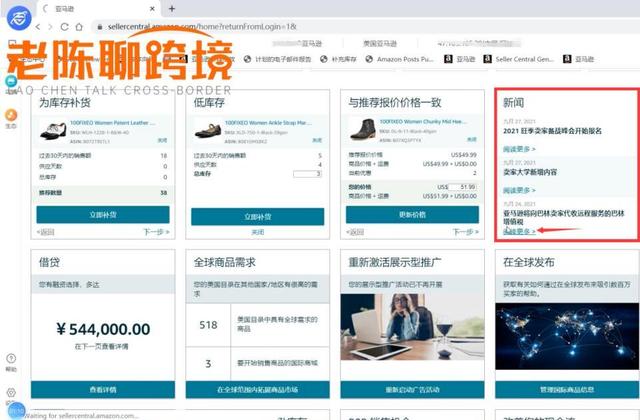Open 100FIXEO Women Patent Leather link
640x420 pixels.
click(x=112, y=122)
